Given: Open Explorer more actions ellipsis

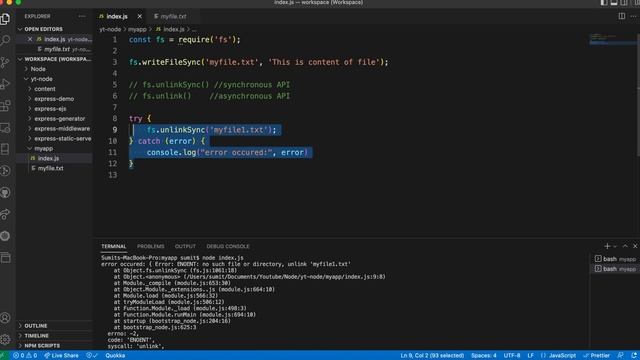Looking at the screenshot, I should point(82,16).
